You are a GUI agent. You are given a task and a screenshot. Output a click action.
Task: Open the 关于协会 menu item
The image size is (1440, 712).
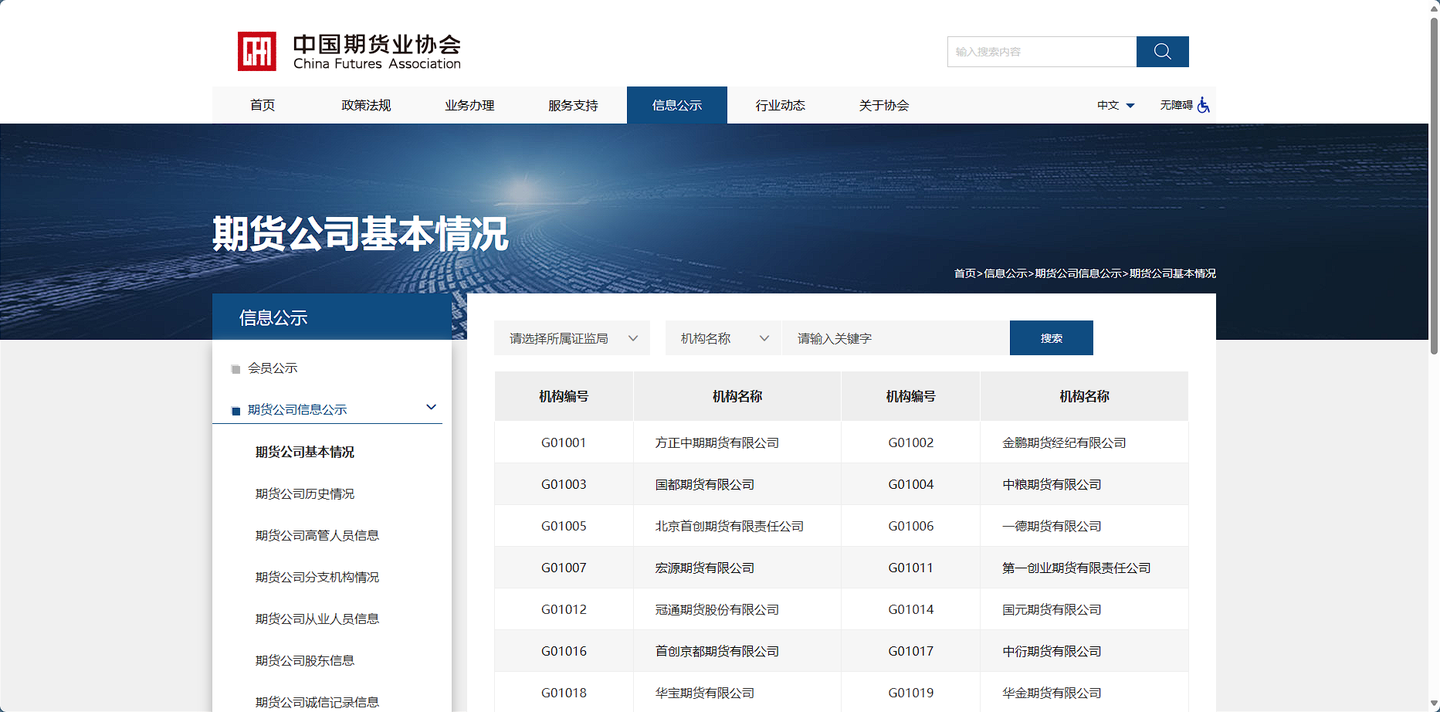tap(884, 105)
